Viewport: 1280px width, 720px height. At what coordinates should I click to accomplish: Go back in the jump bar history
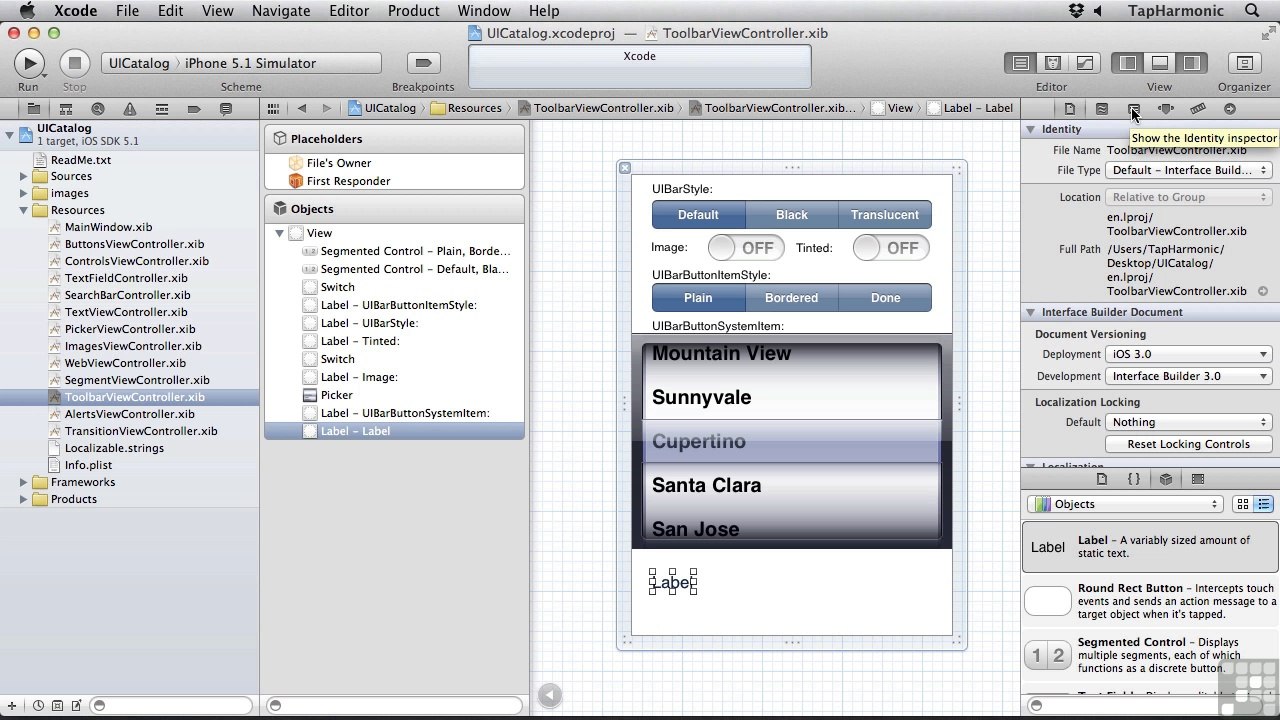tap(301, 108)
